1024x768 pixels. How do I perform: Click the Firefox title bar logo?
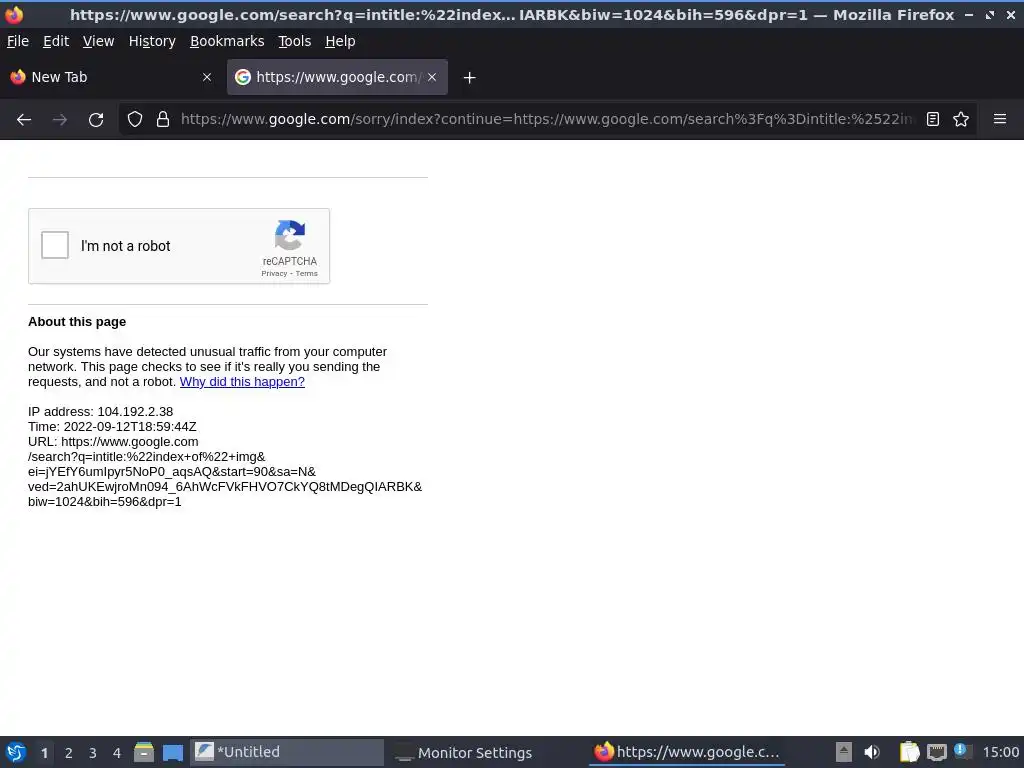(x=14, y=14)
